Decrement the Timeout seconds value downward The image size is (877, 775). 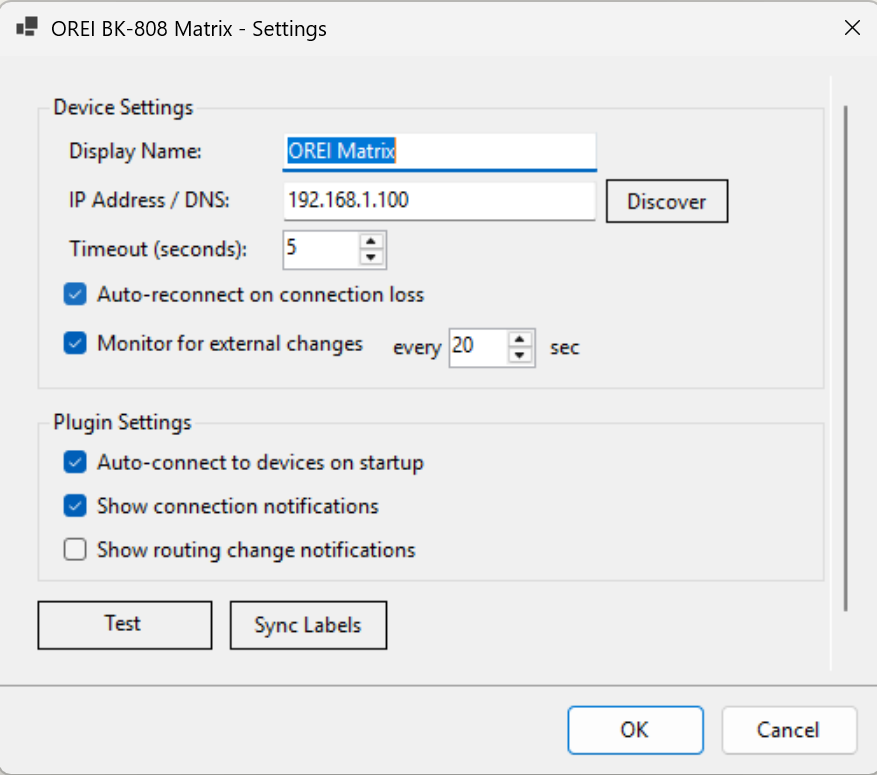click(370, 257)
